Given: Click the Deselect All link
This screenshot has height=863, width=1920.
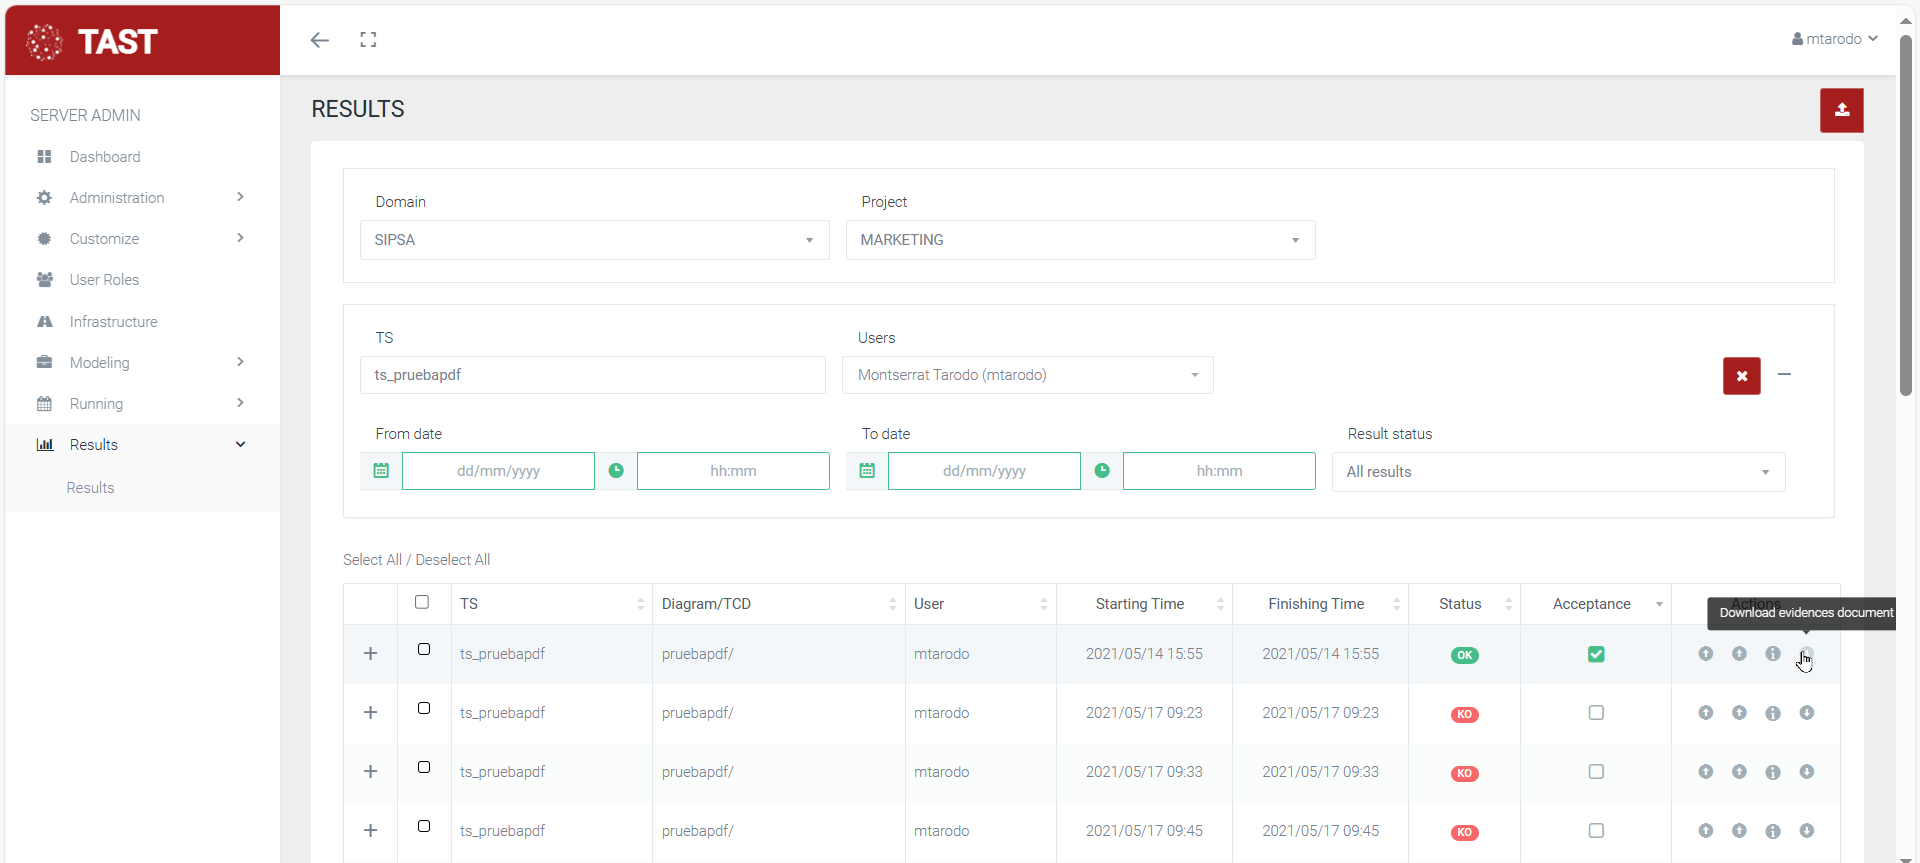Looking at the screenshot, I should click(453, 560).
